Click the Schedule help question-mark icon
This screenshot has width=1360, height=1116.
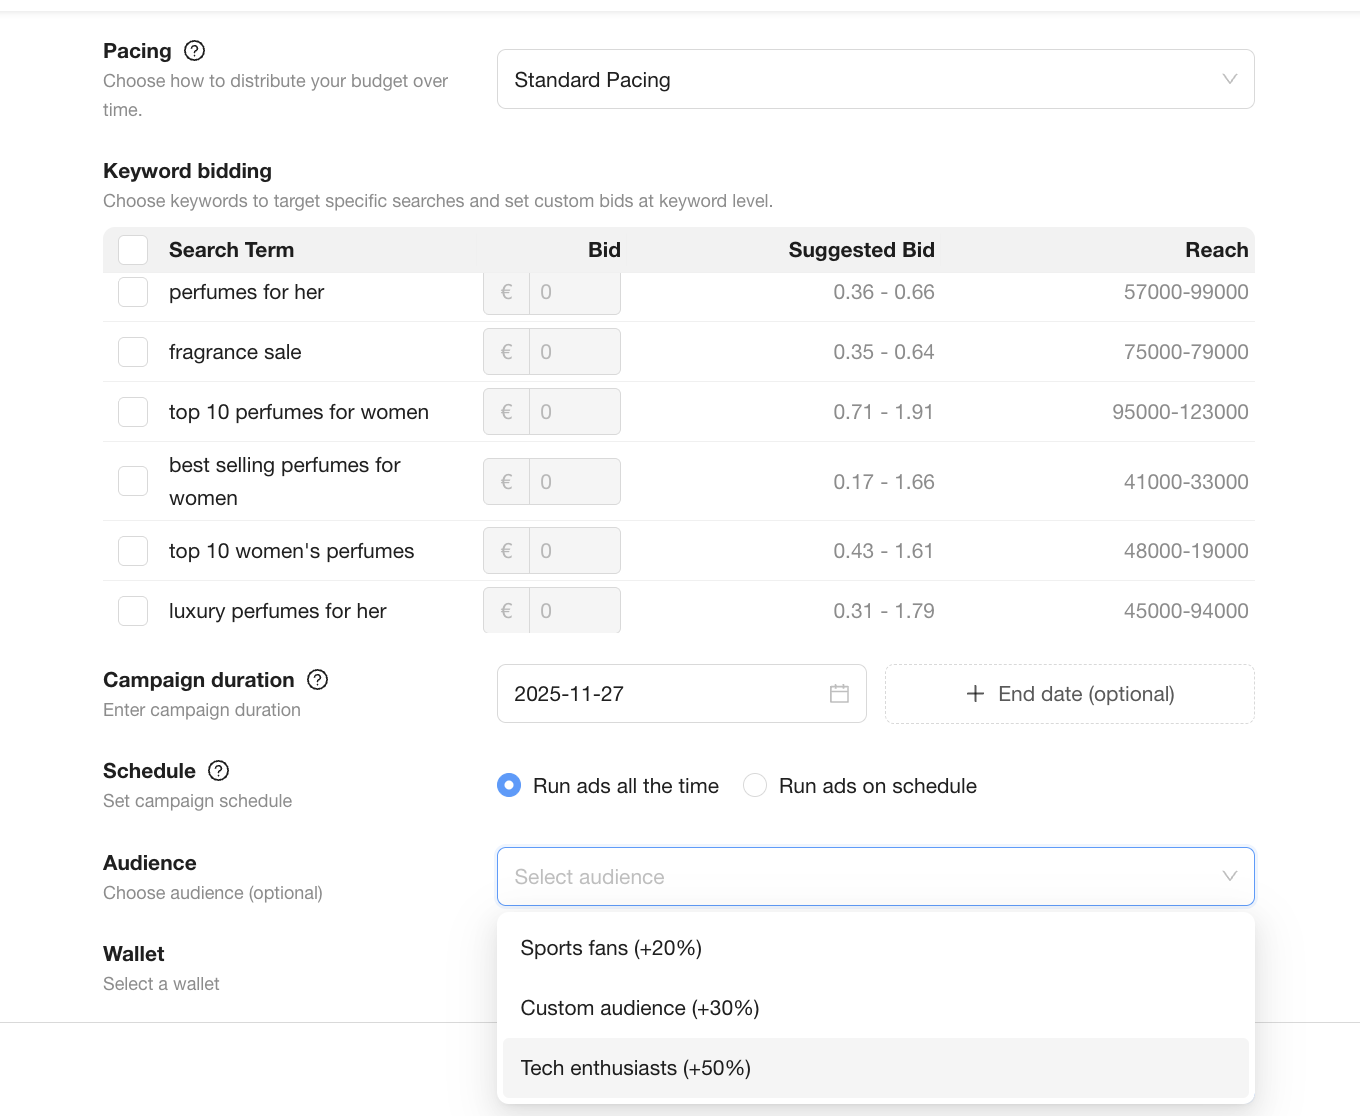[219, 771]
